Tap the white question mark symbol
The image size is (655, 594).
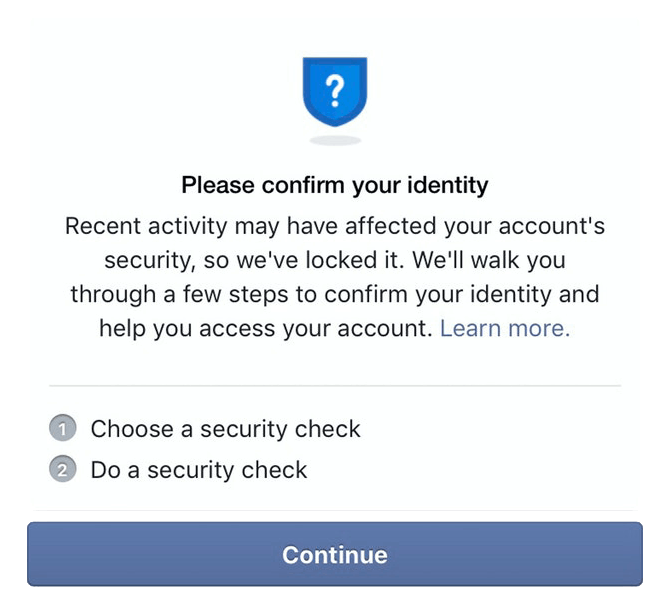[x=335, y=91]
